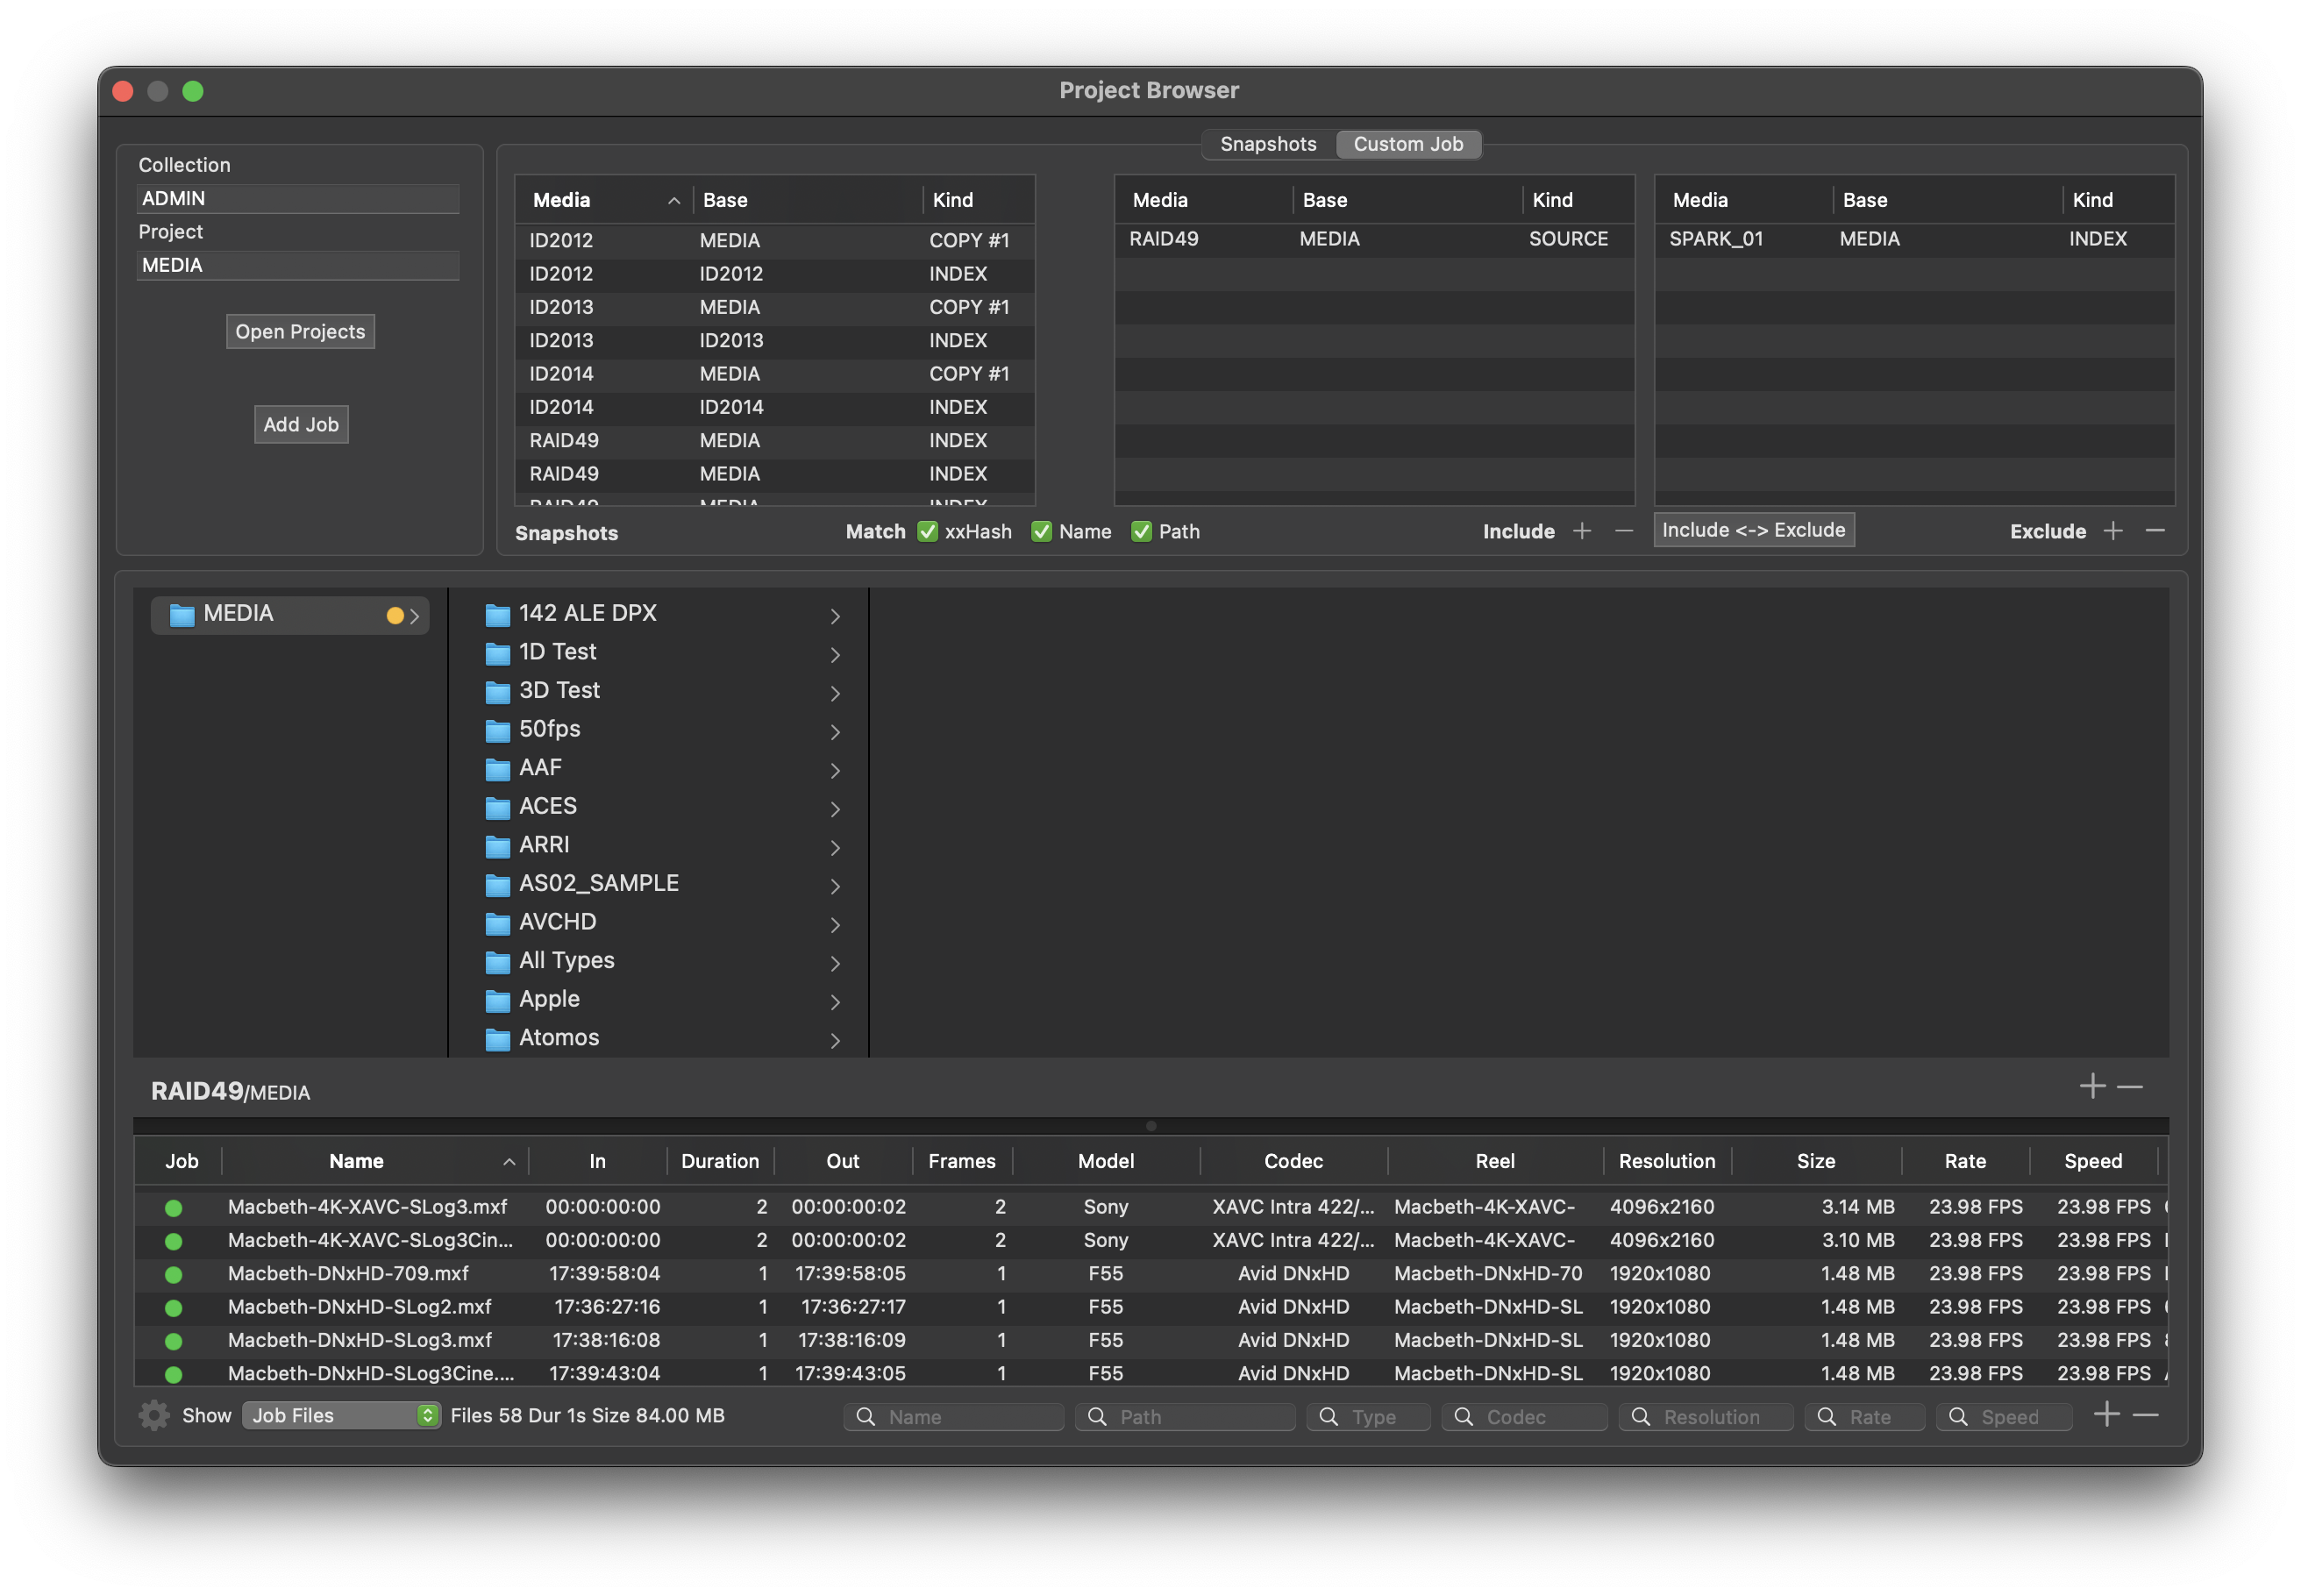This screenshot has height=1596, width=2301.
Task: Select the Custom Job tab
Action: [x=1408, y=144]
